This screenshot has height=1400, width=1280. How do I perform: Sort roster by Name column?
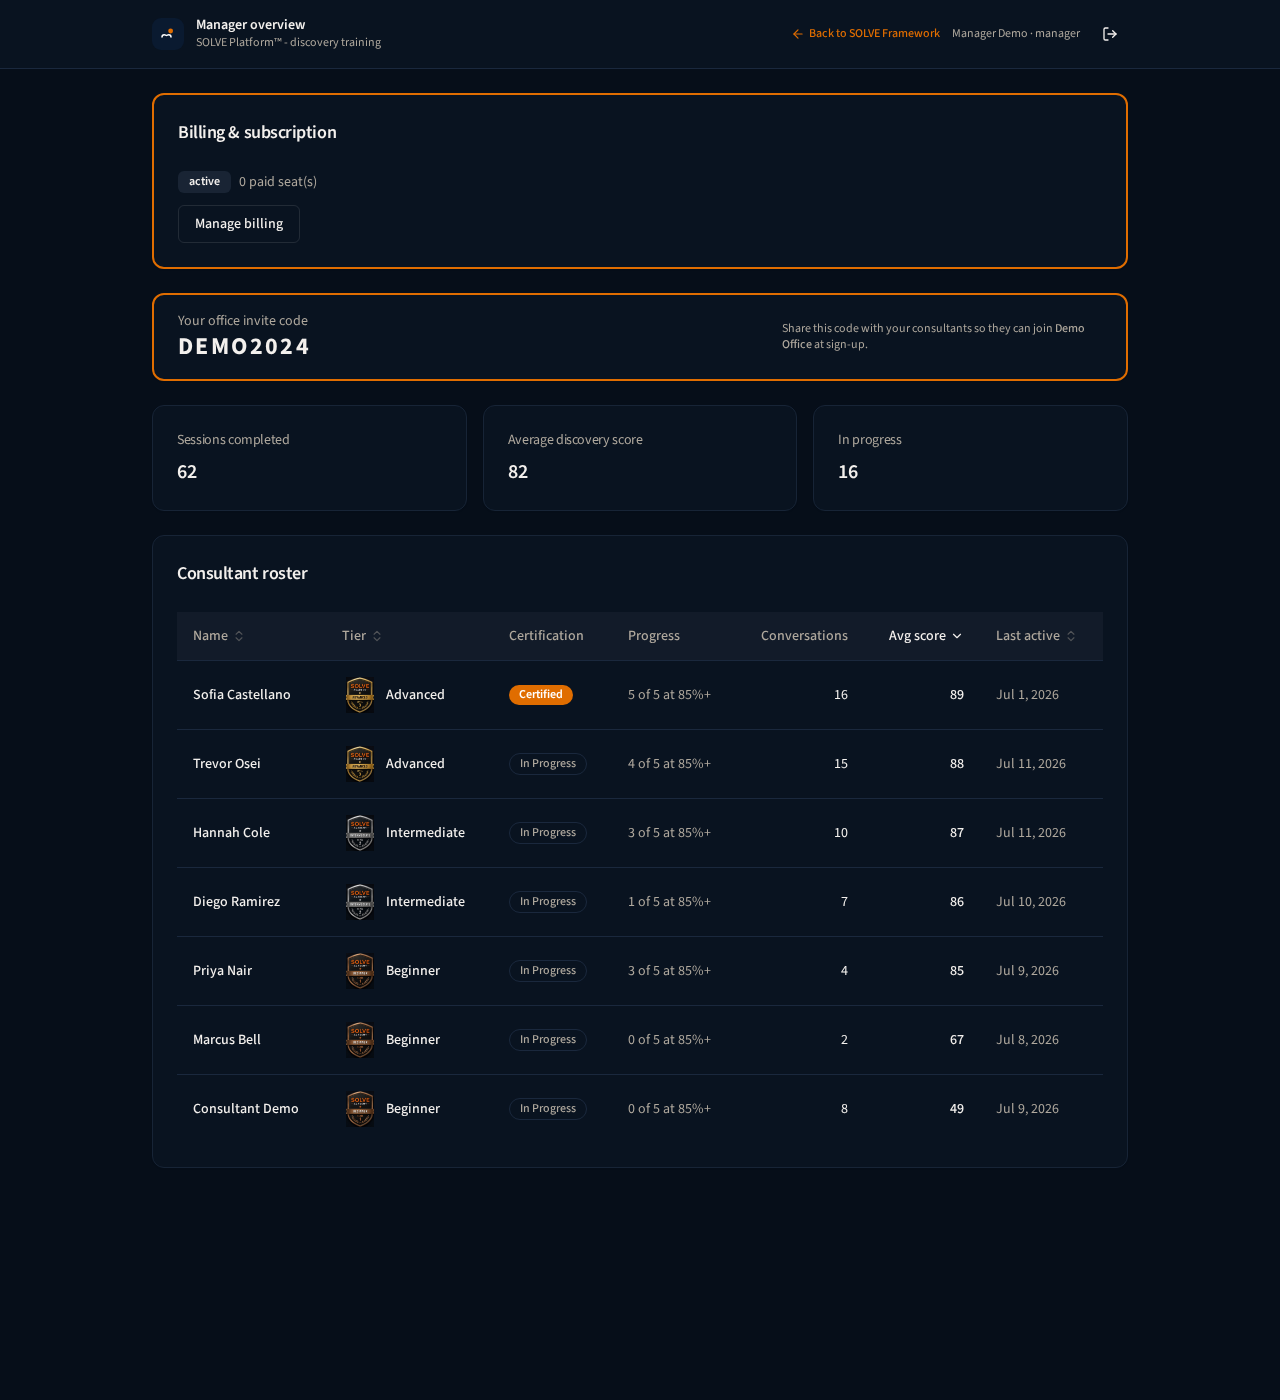[218, 636]
